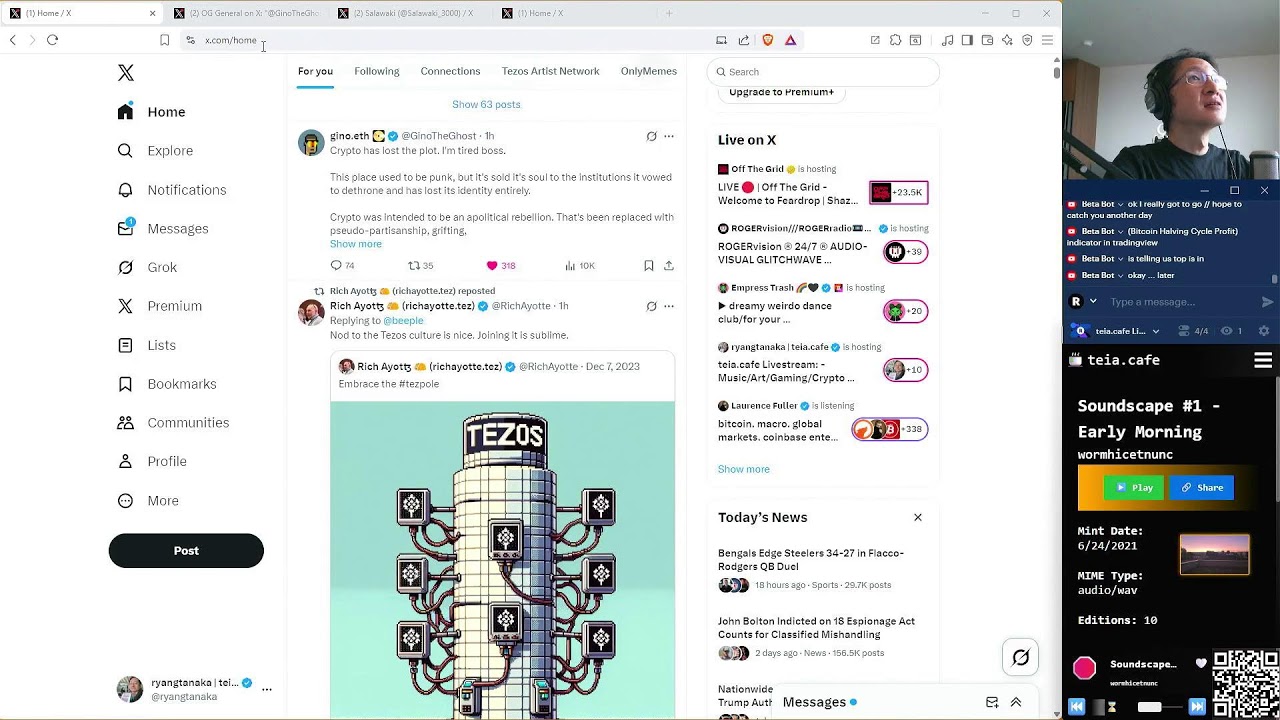This screenshot has width=1280, height=720.
Task: Open Bookmarks in the sidebar
Action: coord(166,384)
